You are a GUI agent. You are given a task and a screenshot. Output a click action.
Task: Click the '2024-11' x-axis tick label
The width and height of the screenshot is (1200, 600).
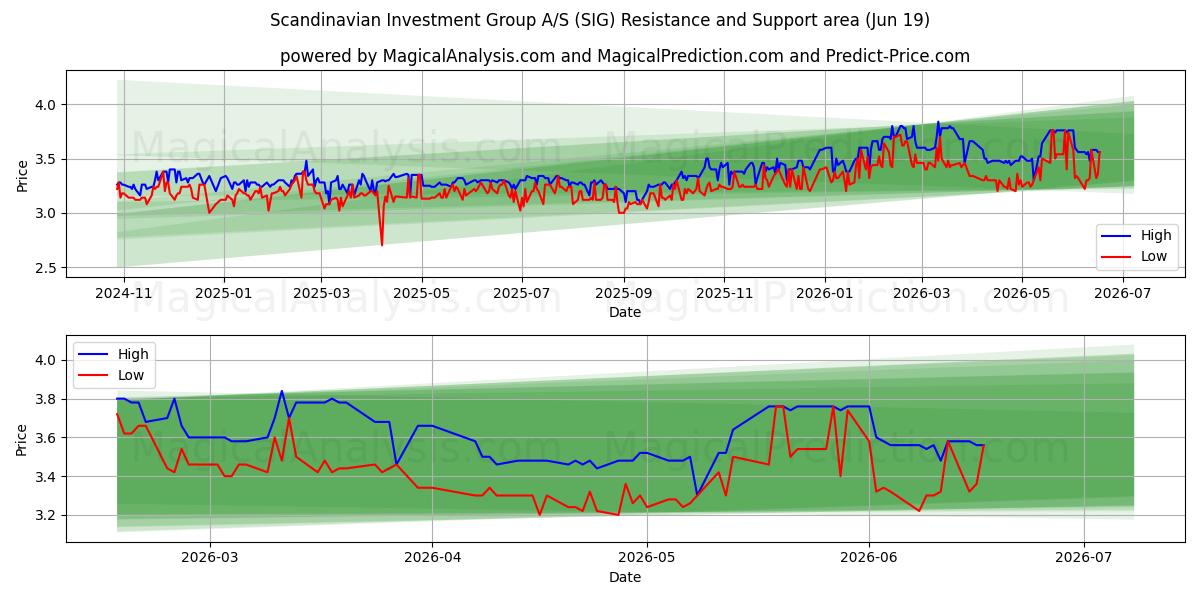point(123,293)
